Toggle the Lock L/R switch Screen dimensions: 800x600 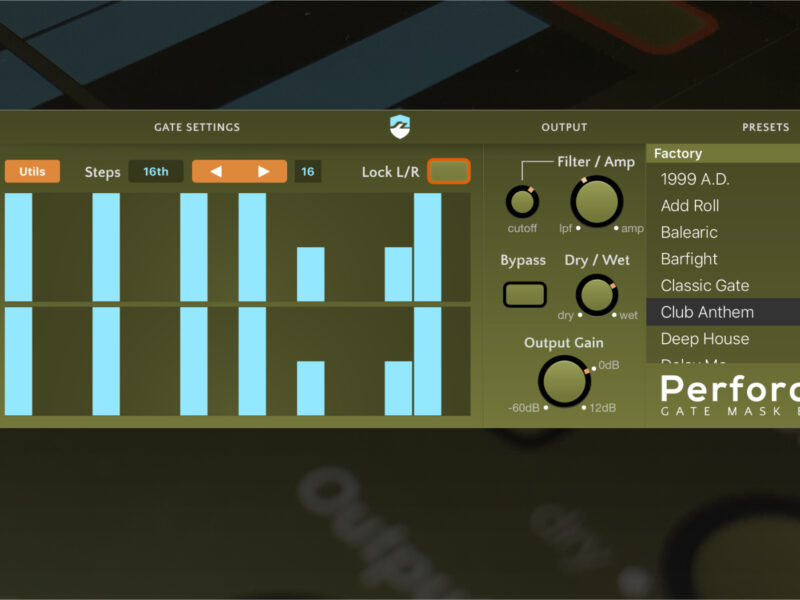pos(449,171)
